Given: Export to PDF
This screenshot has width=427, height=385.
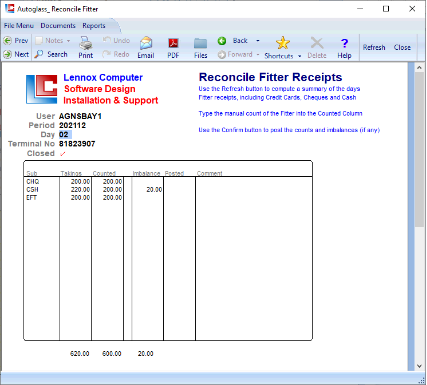Looking at the screenshot, I should (173, 48).
